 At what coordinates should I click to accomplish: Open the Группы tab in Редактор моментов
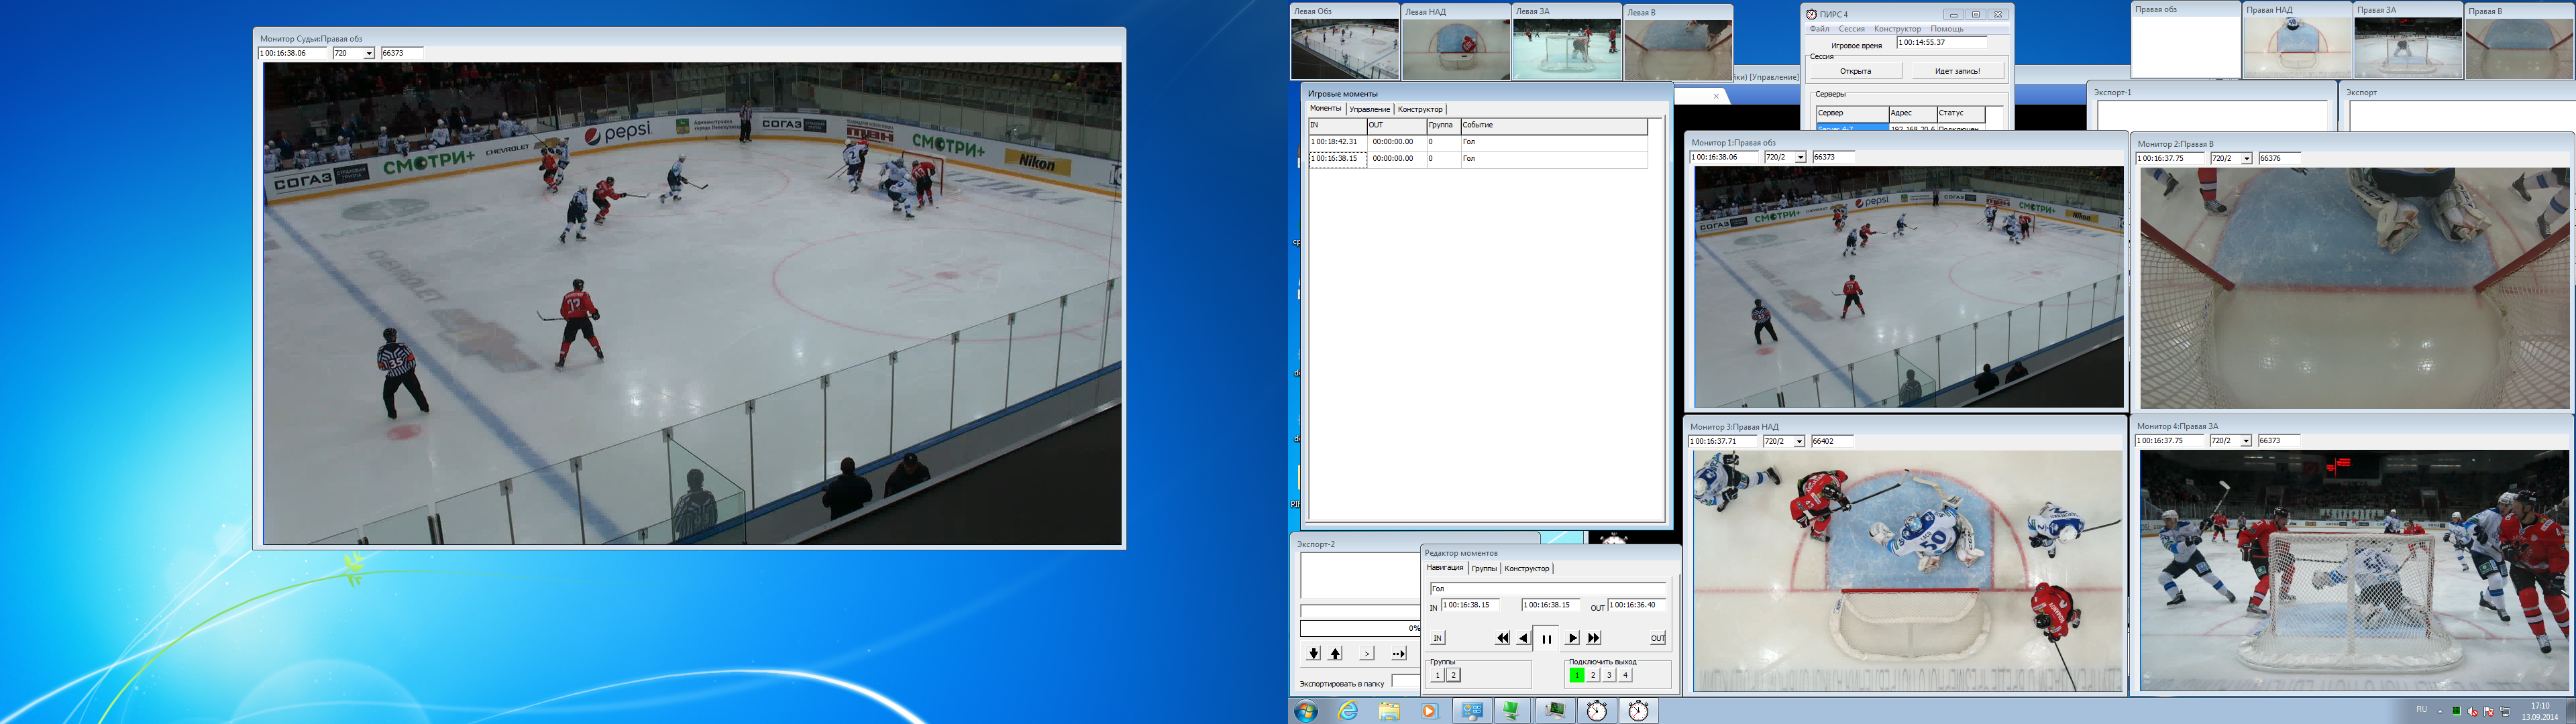pyautogui.click(x=1484, y=568)
